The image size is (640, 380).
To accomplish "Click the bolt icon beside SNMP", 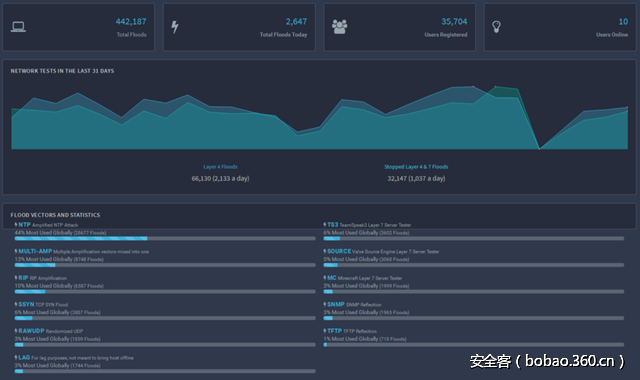I will (325, 304).
